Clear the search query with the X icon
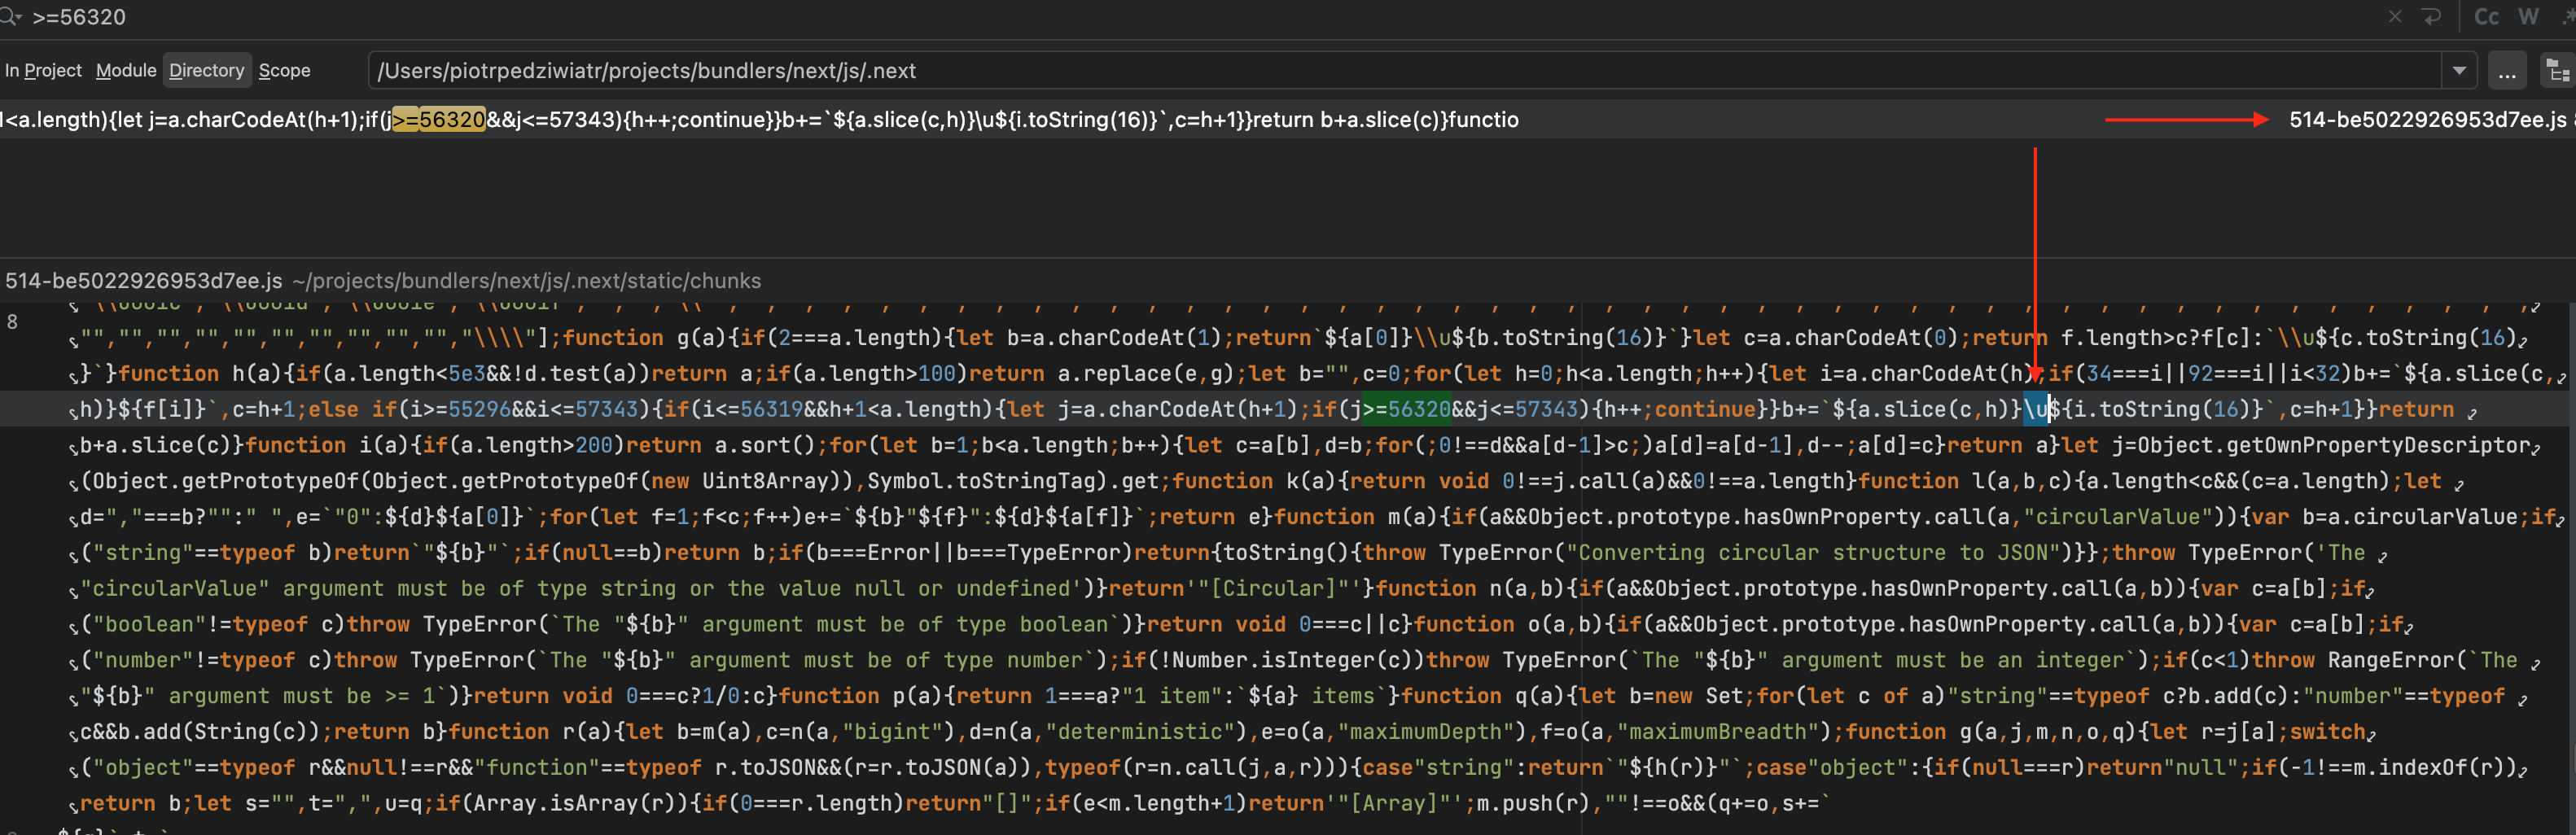 (x=2396, y=17)
